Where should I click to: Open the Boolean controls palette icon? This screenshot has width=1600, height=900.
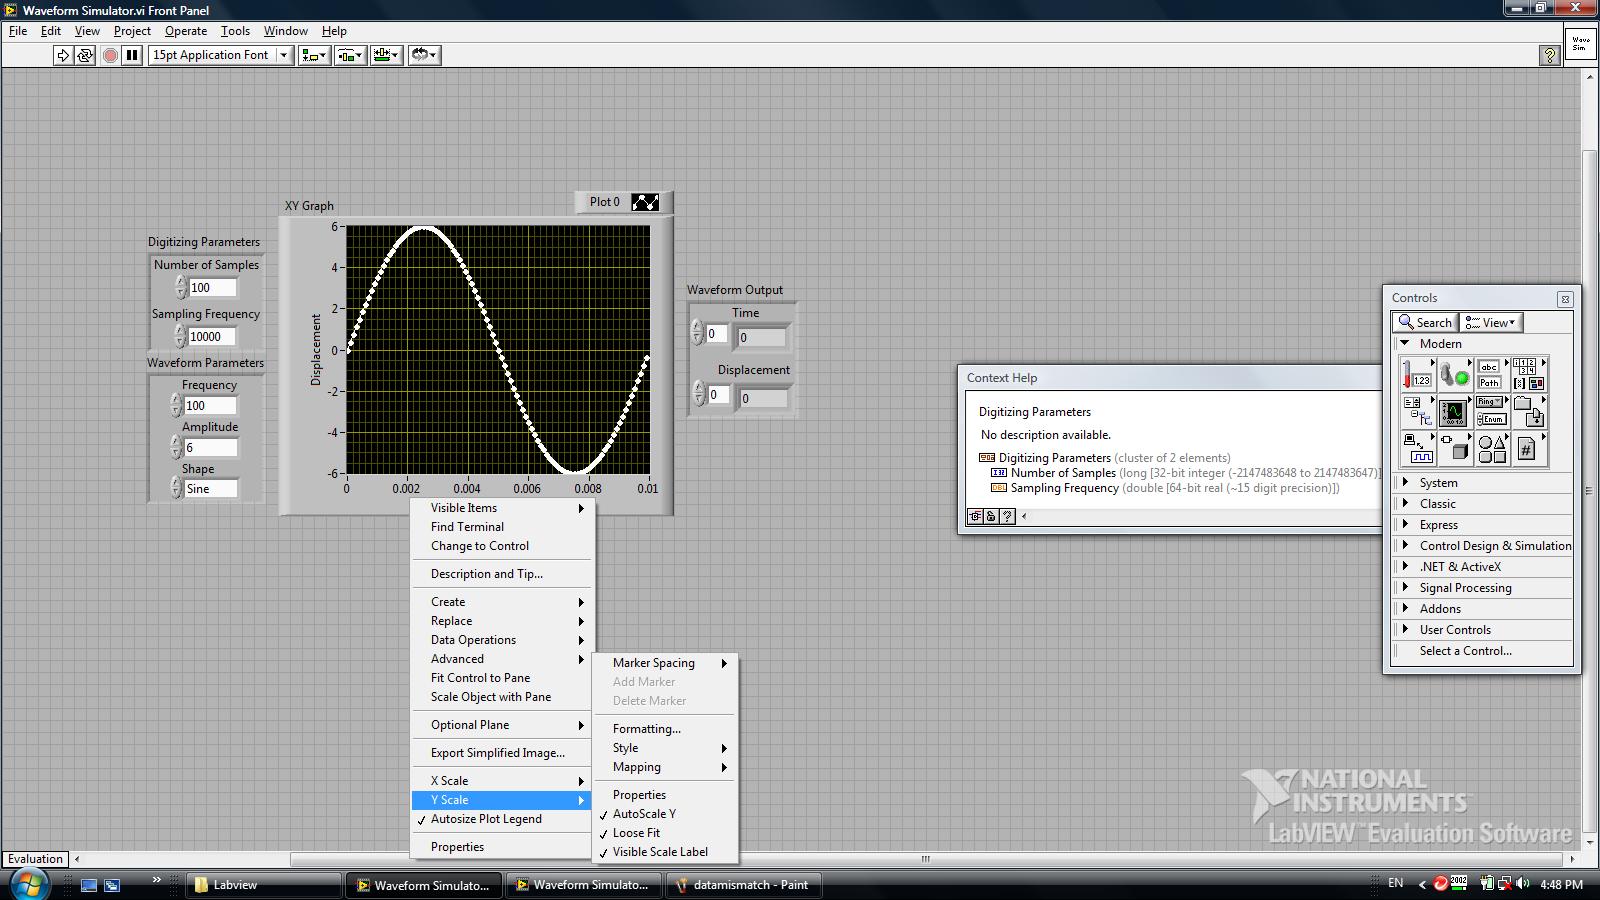[1453, 375]
